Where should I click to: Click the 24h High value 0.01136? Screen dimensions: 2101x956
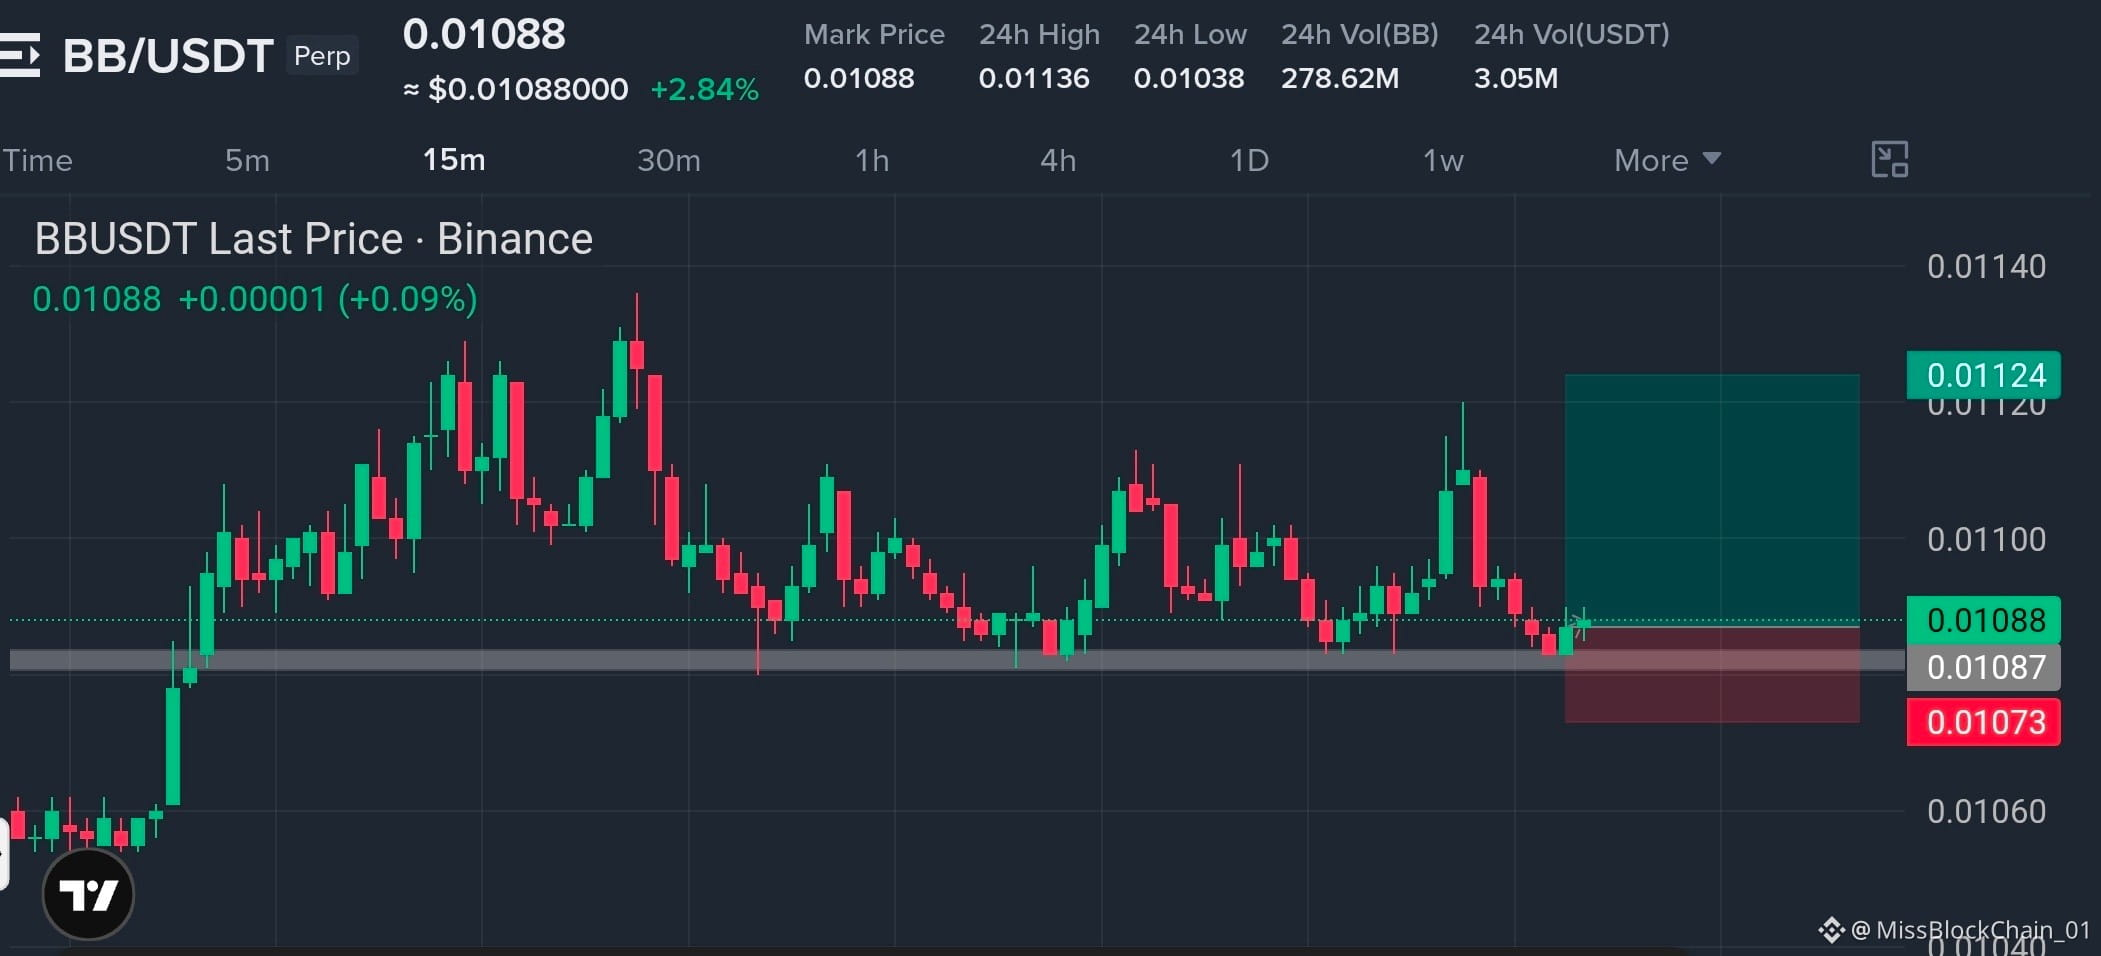(x=1034, y=78)
